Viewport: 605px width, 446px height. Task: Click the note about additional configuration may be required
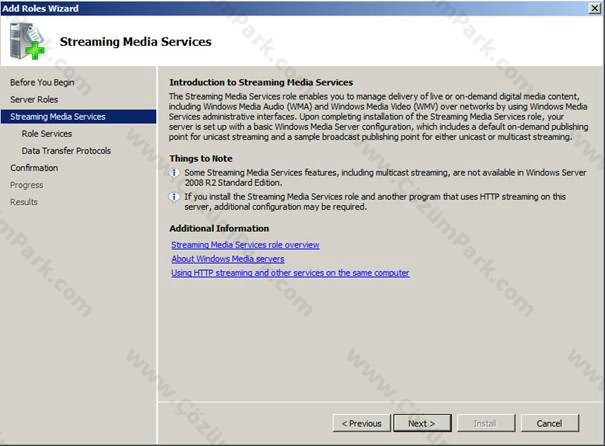(375, 202)
